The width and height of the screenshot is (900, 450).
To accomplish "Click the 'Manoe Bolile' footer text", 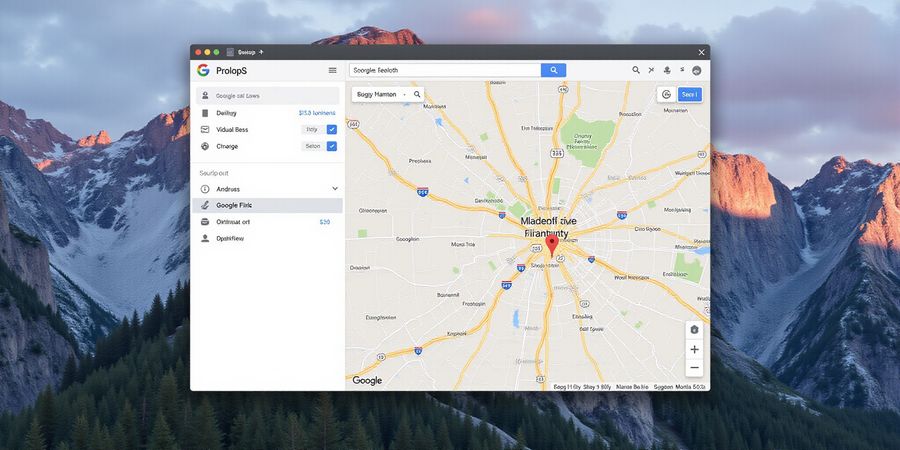I will tap(633, 387).
